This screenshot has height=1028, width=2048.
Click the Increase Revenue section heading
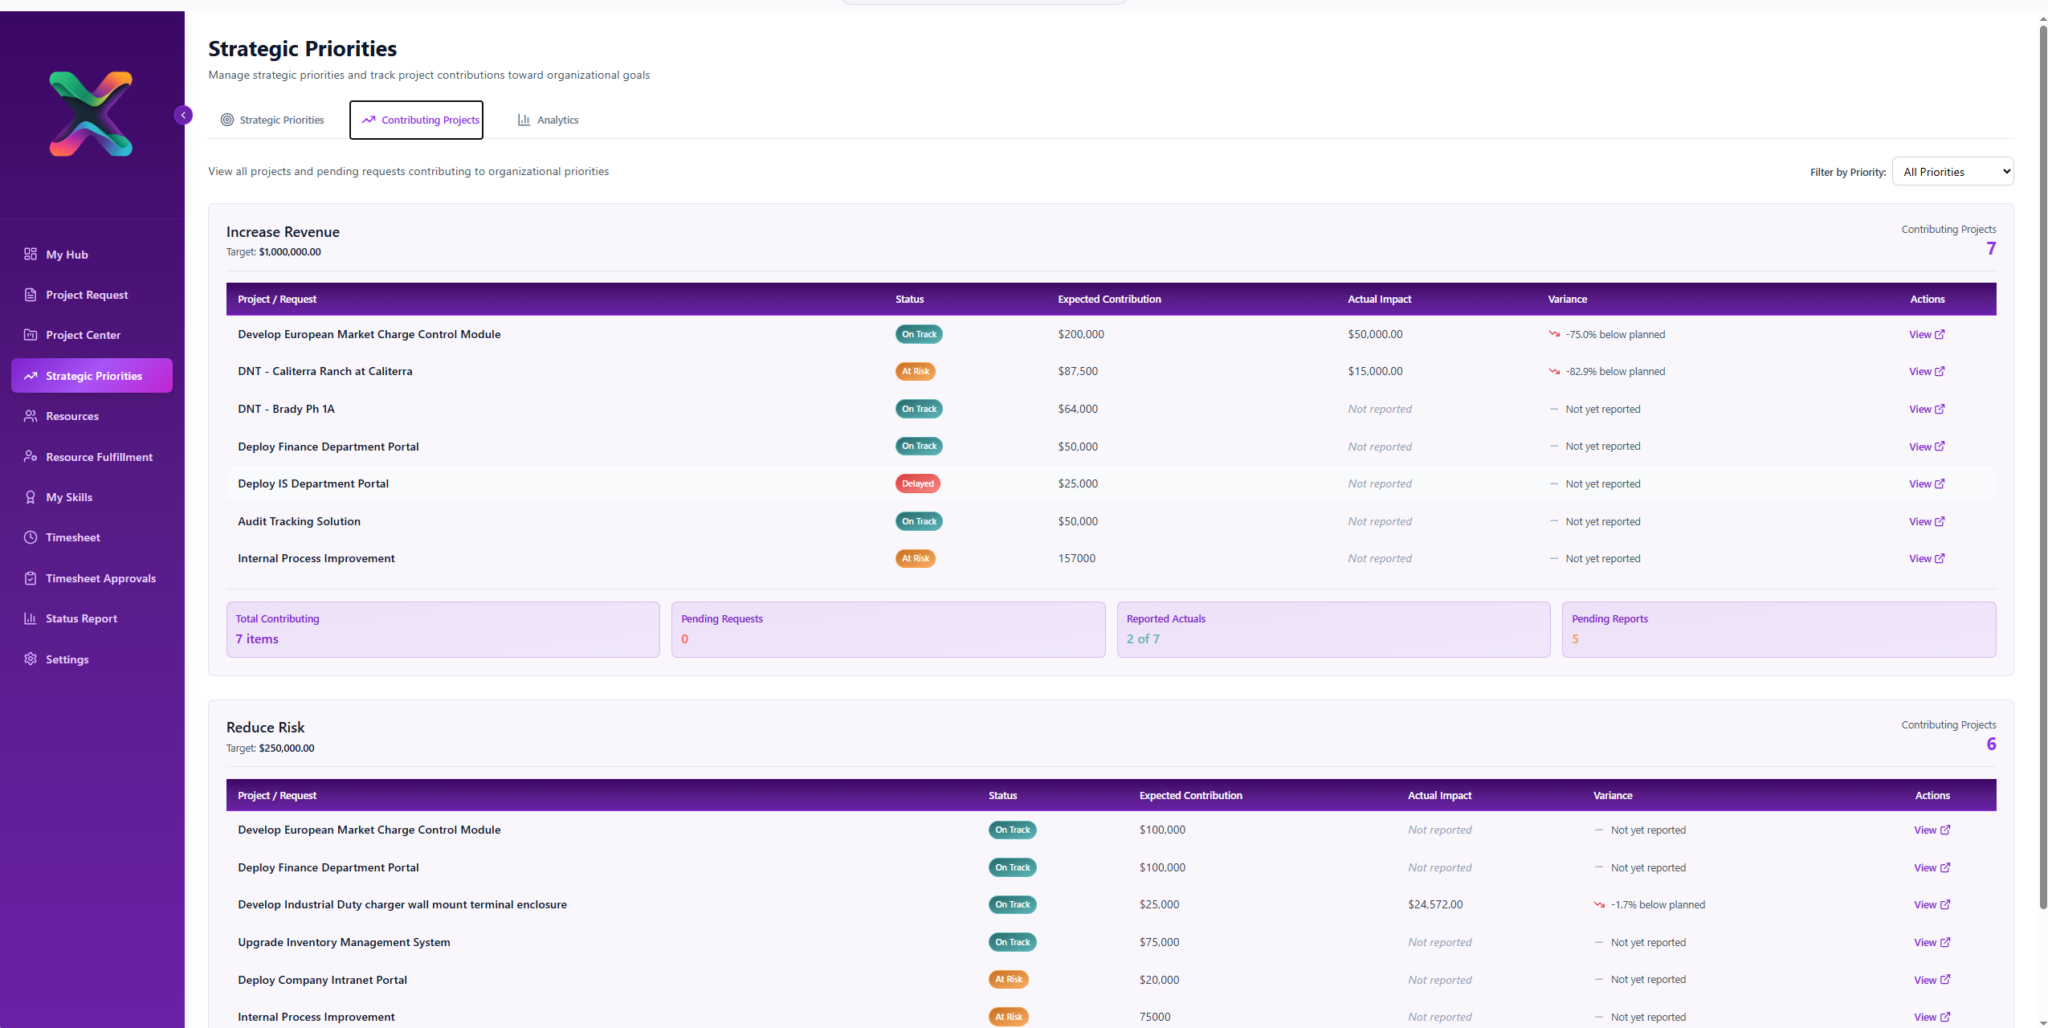point(283,232)
